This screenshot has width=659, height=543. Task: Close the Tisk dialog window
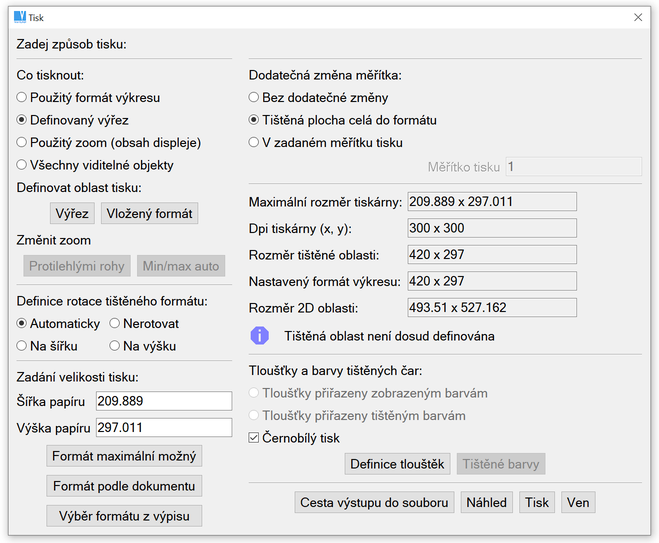click(x=638, y=17)
